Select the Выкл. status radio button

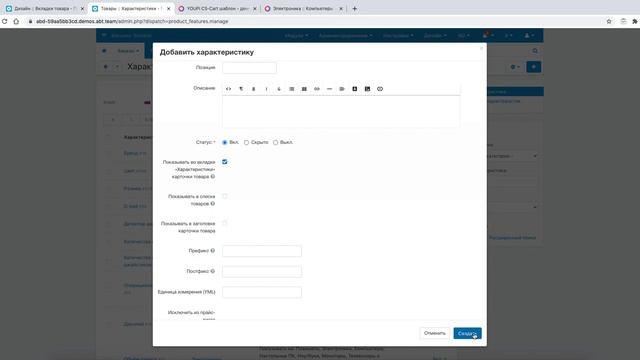(x=276, y=142)
